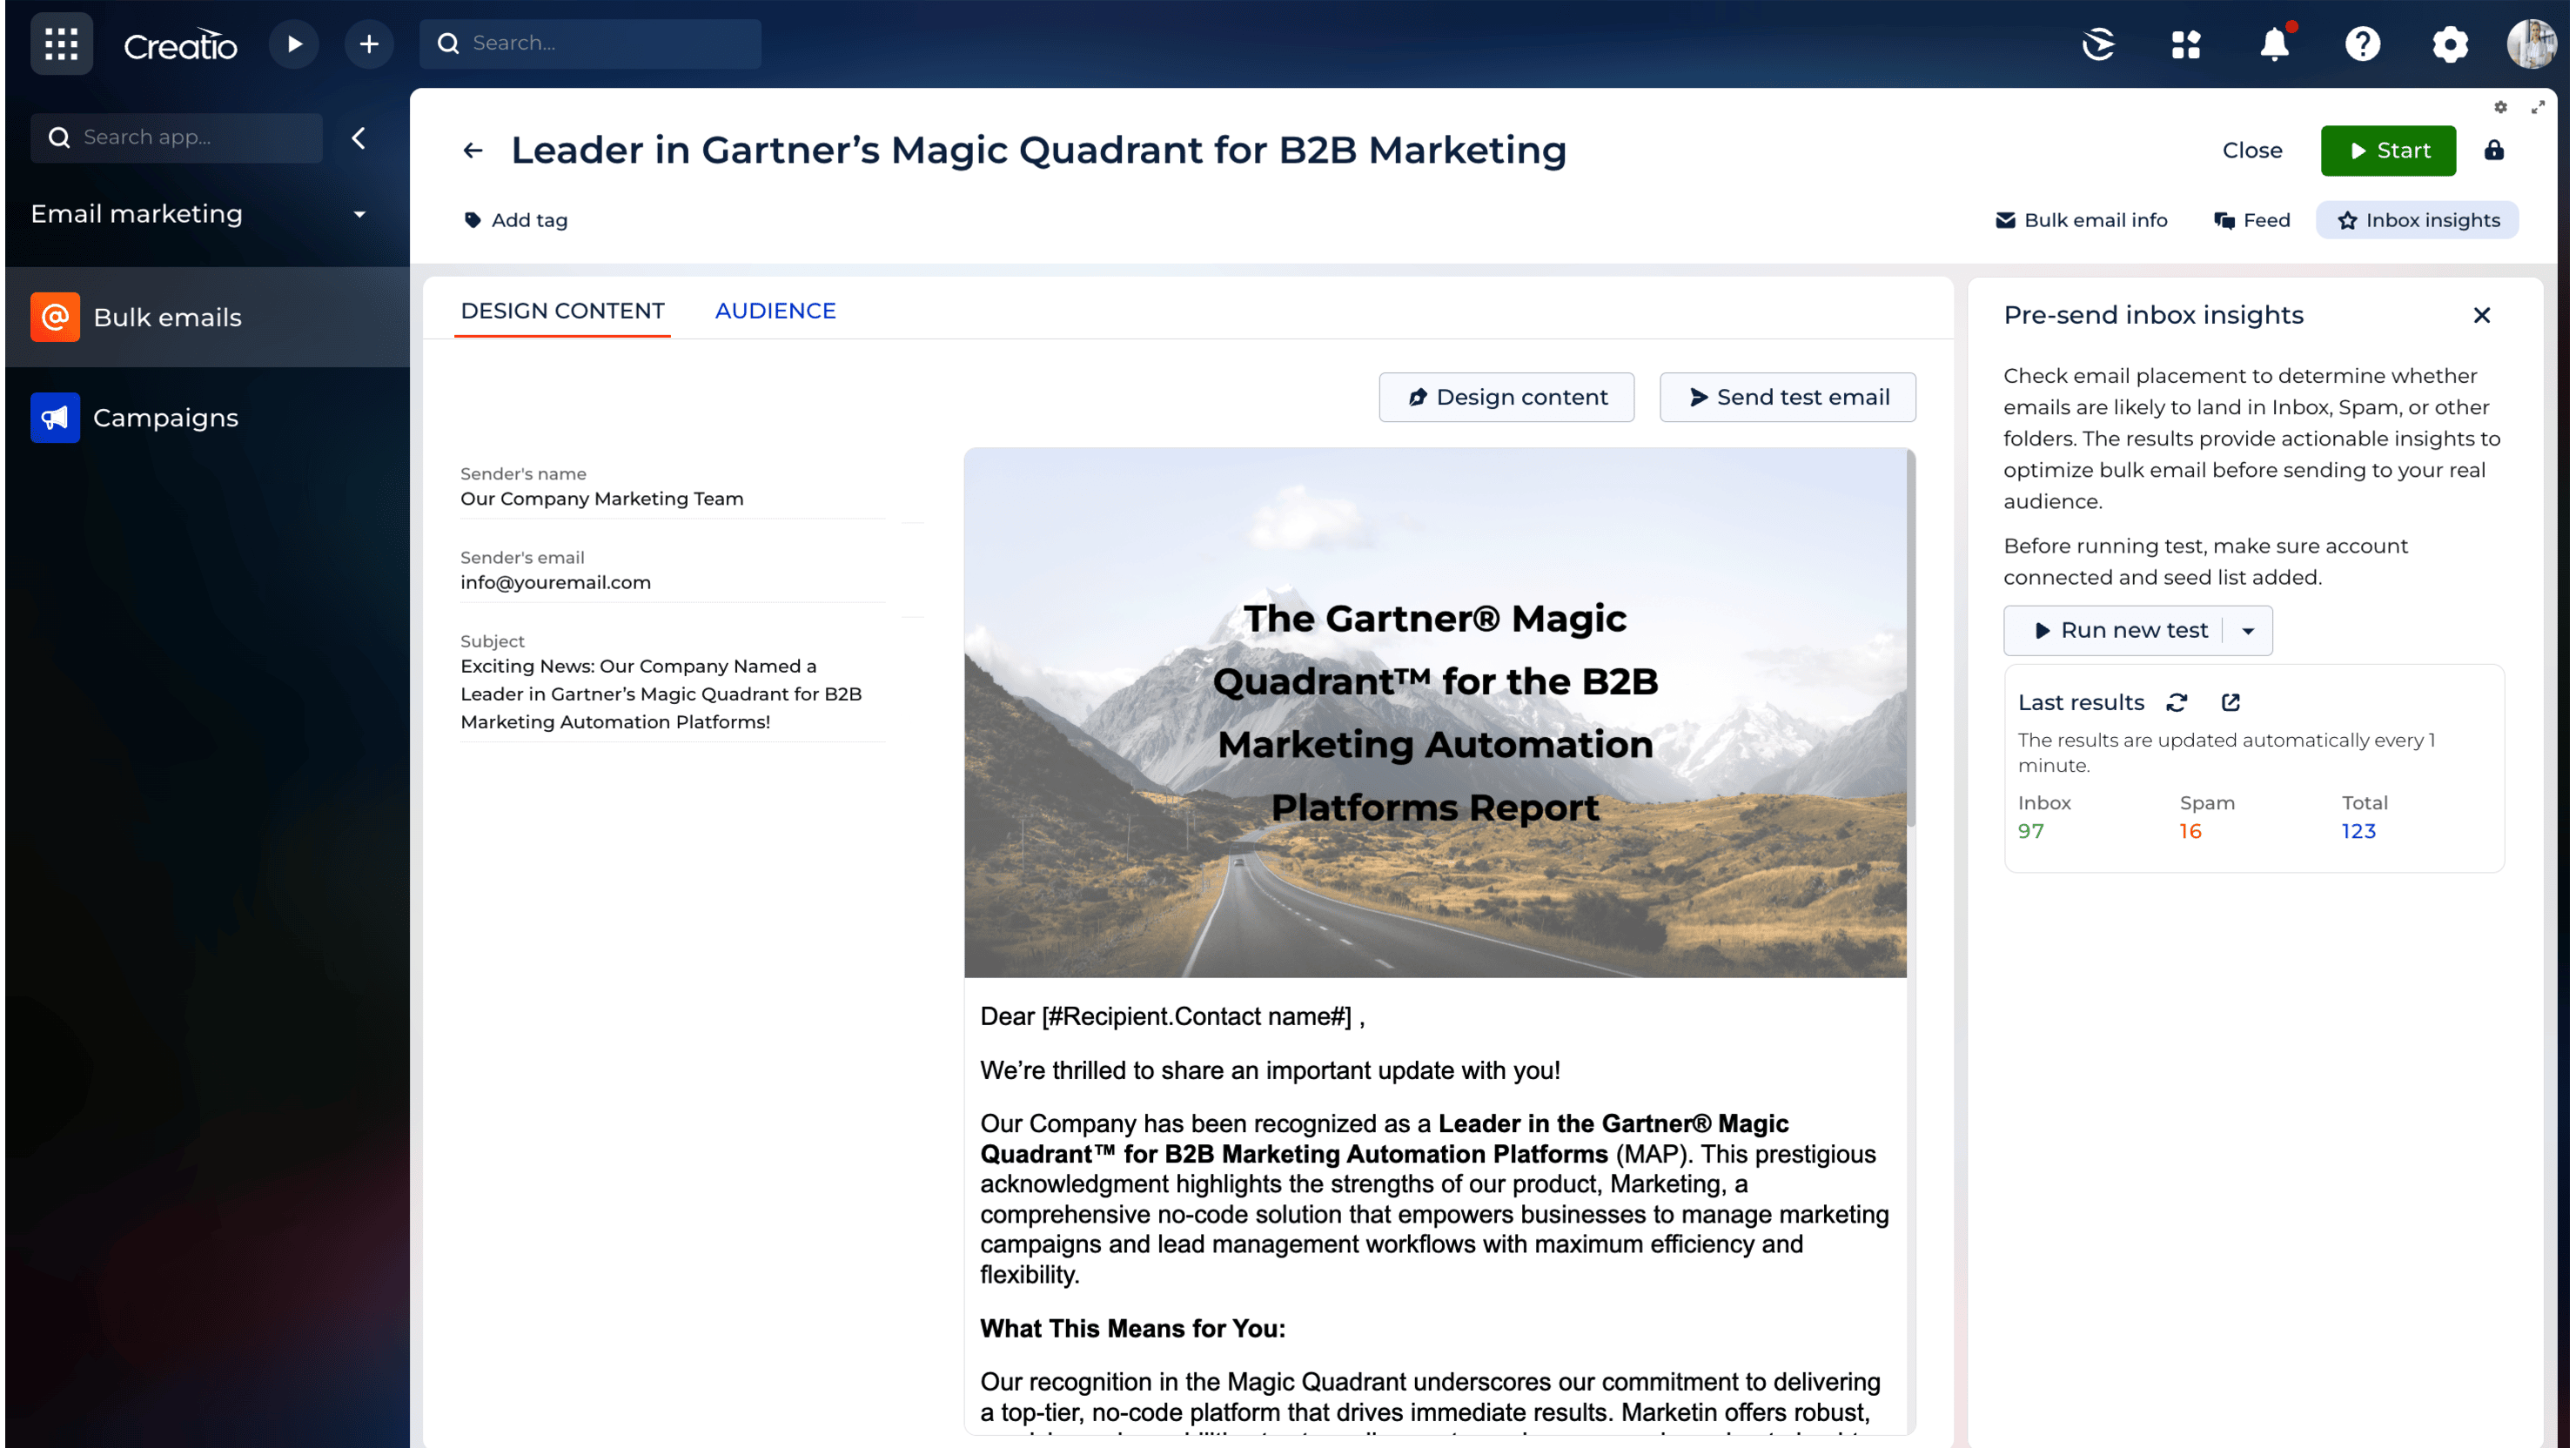Image resolution: width=2576 pixels, height=1448 pixels.
Task: Click the Close button in header
Action: [x=2252, y=151]
